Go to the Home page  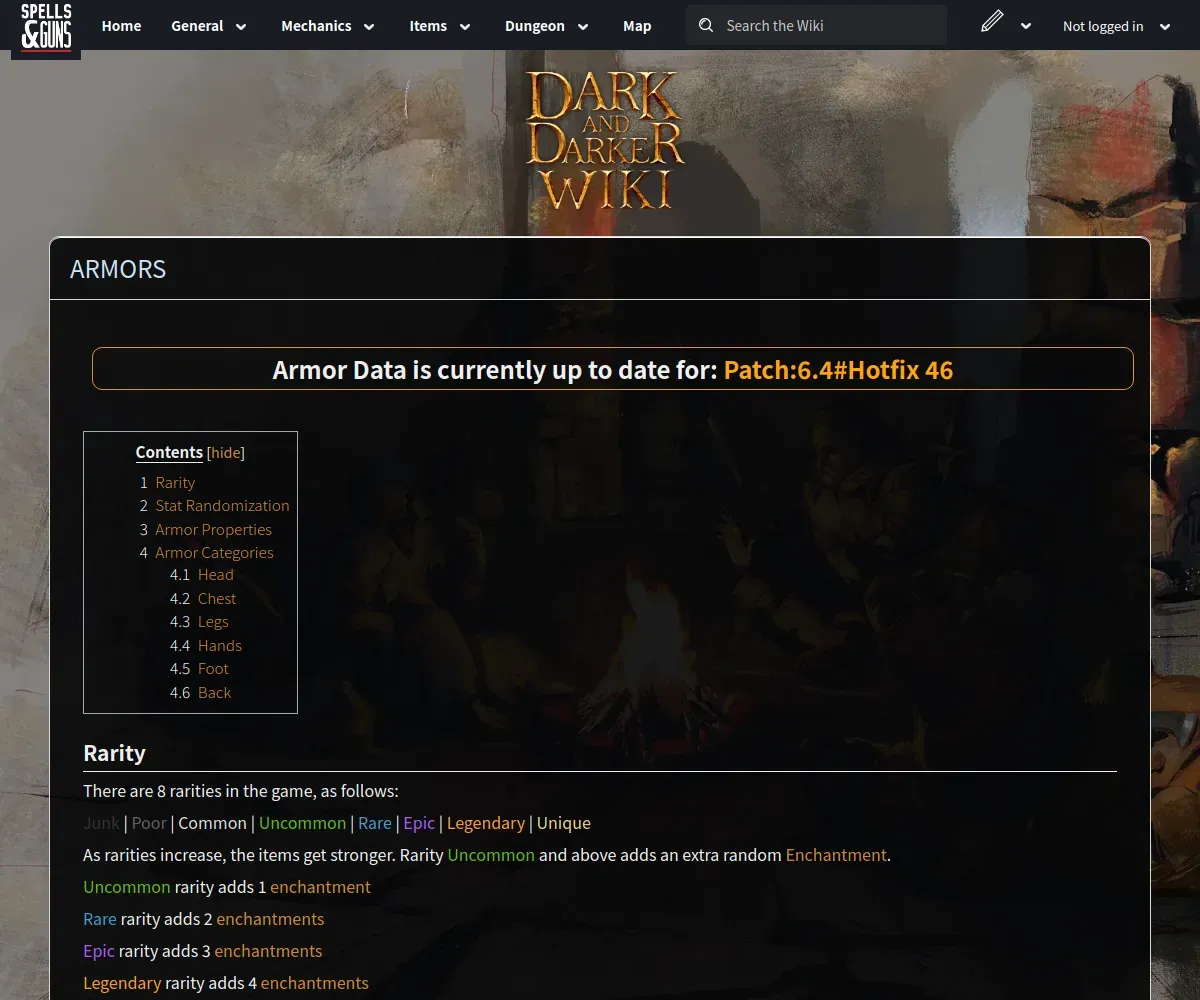pyautogui.click(x=121, y=26)
